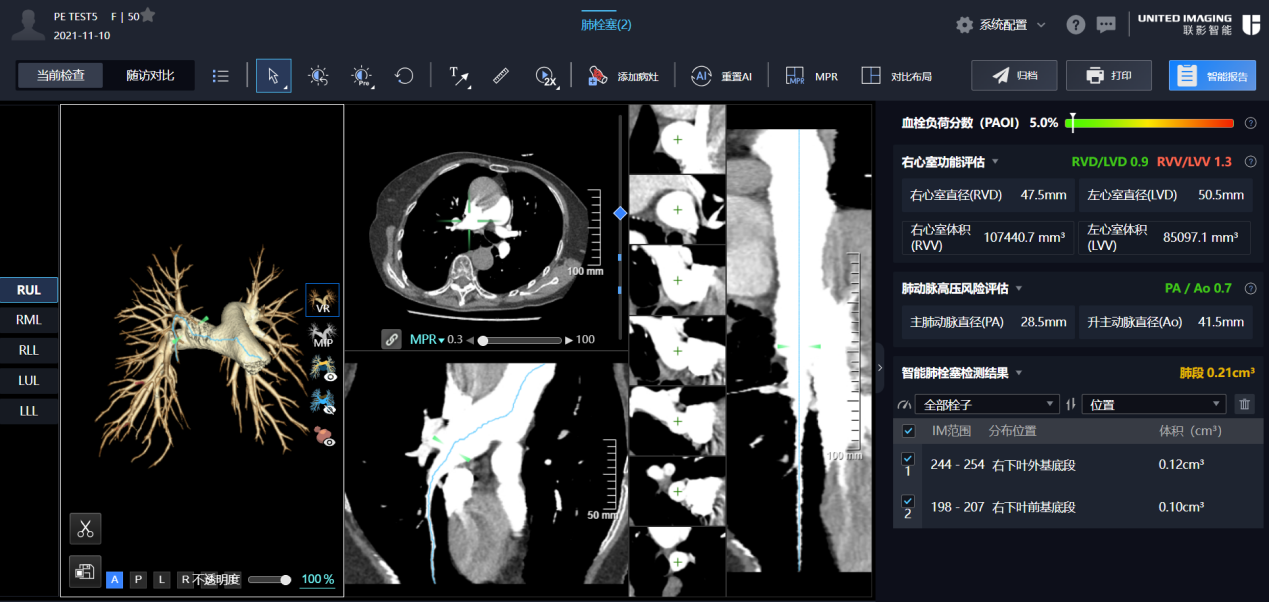Image resolution: width=1269 pixels, height=602 pixels.
Task: Collapse the right results panel arrow
Action: (x=880, y=367)
